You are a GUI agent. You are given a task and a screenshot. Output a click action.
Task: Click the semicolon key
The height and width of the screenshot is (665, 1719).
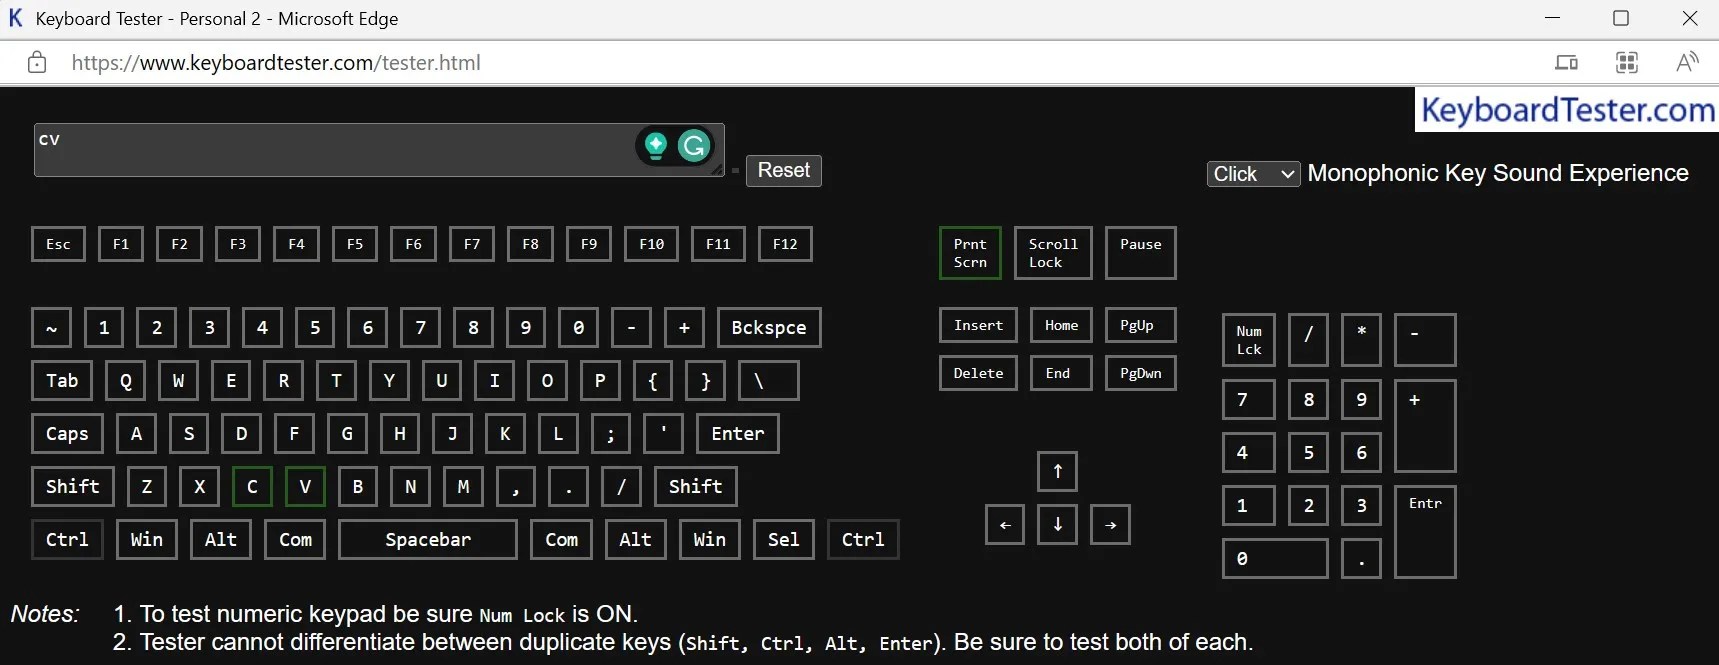(611, 434)
